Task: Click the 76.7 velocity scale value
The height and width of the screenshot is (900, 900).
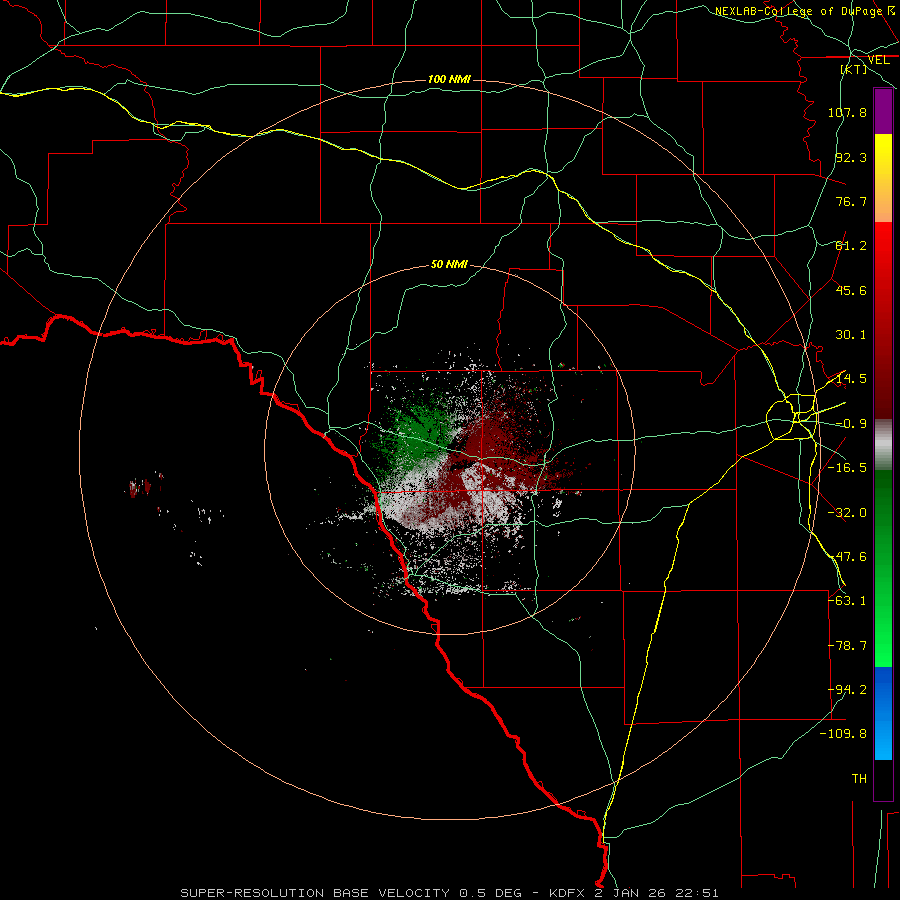Action: pyautogui.click(x=851, y=201)
